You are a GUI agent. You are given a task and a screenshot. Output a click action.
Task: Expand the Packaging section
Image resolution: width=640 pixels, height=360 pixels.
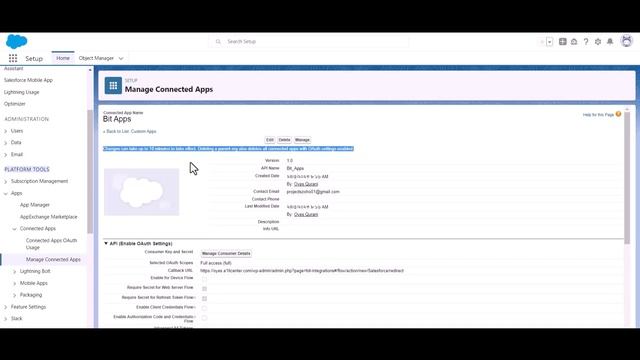[x=15, y=295]
